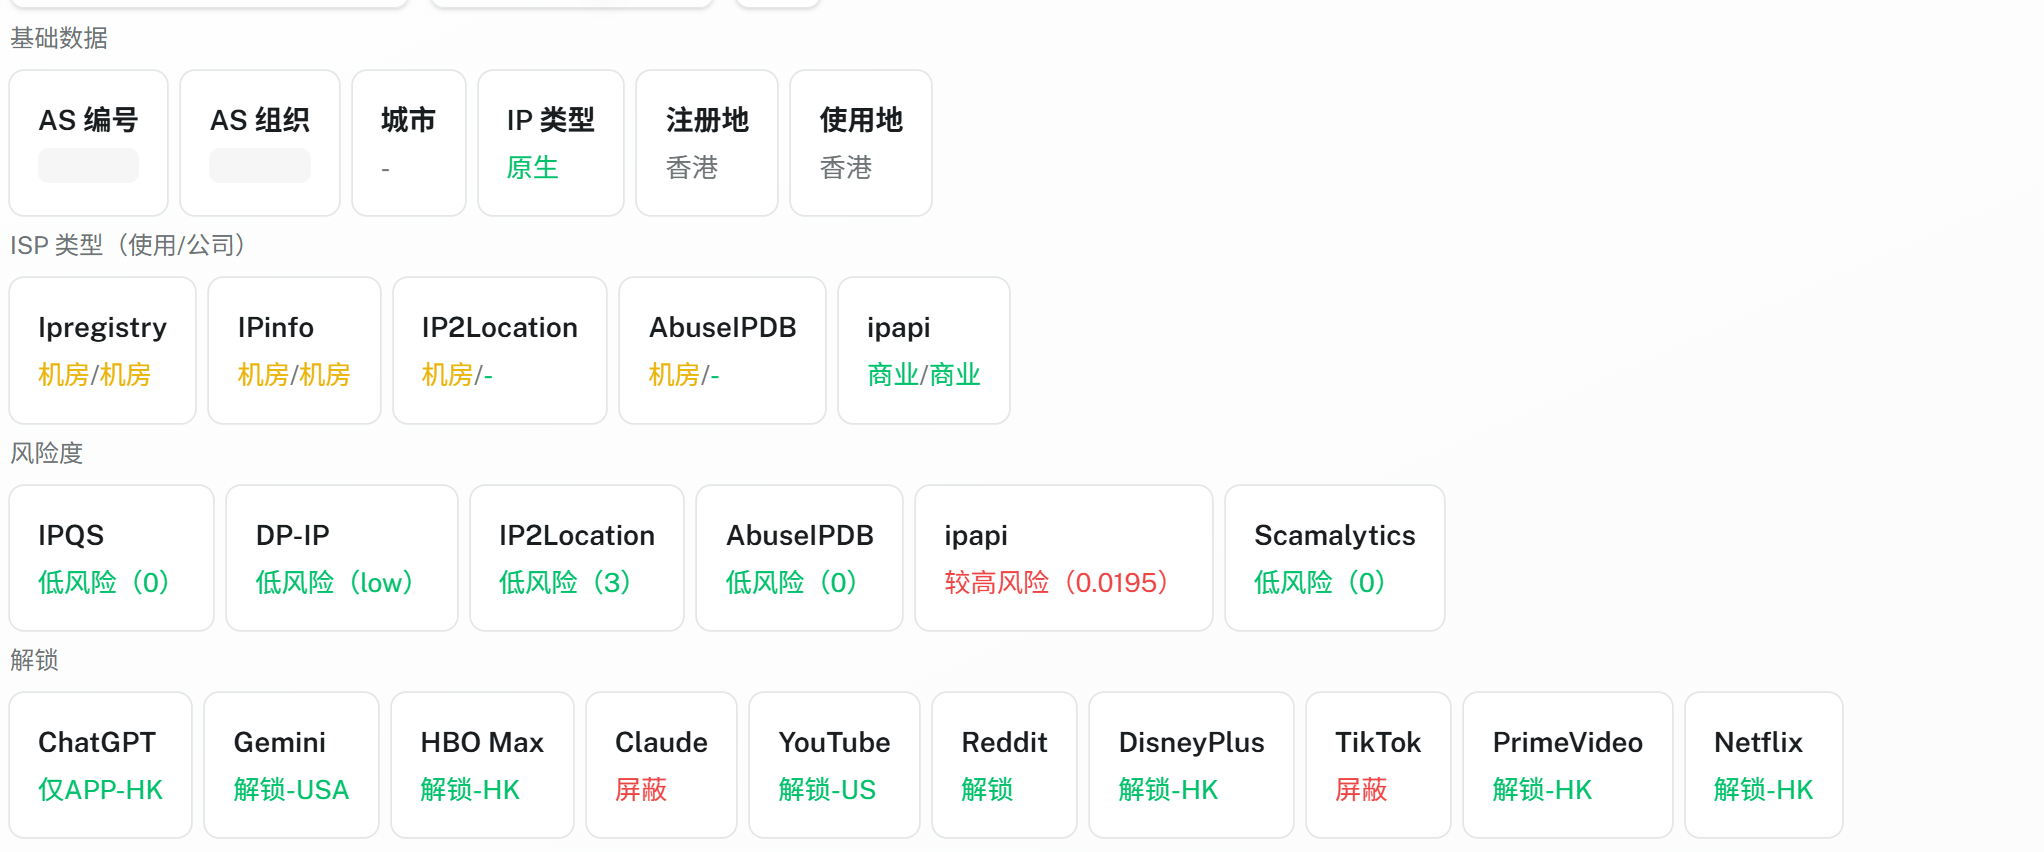Select the 注册地 card

(706, 143)
